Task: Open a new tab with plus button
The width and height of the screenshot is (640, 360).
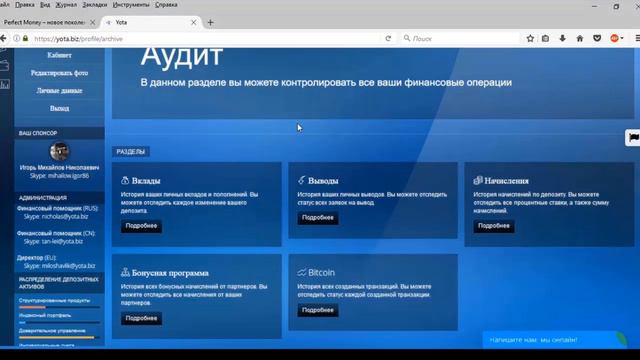Action: pos(210,22)
